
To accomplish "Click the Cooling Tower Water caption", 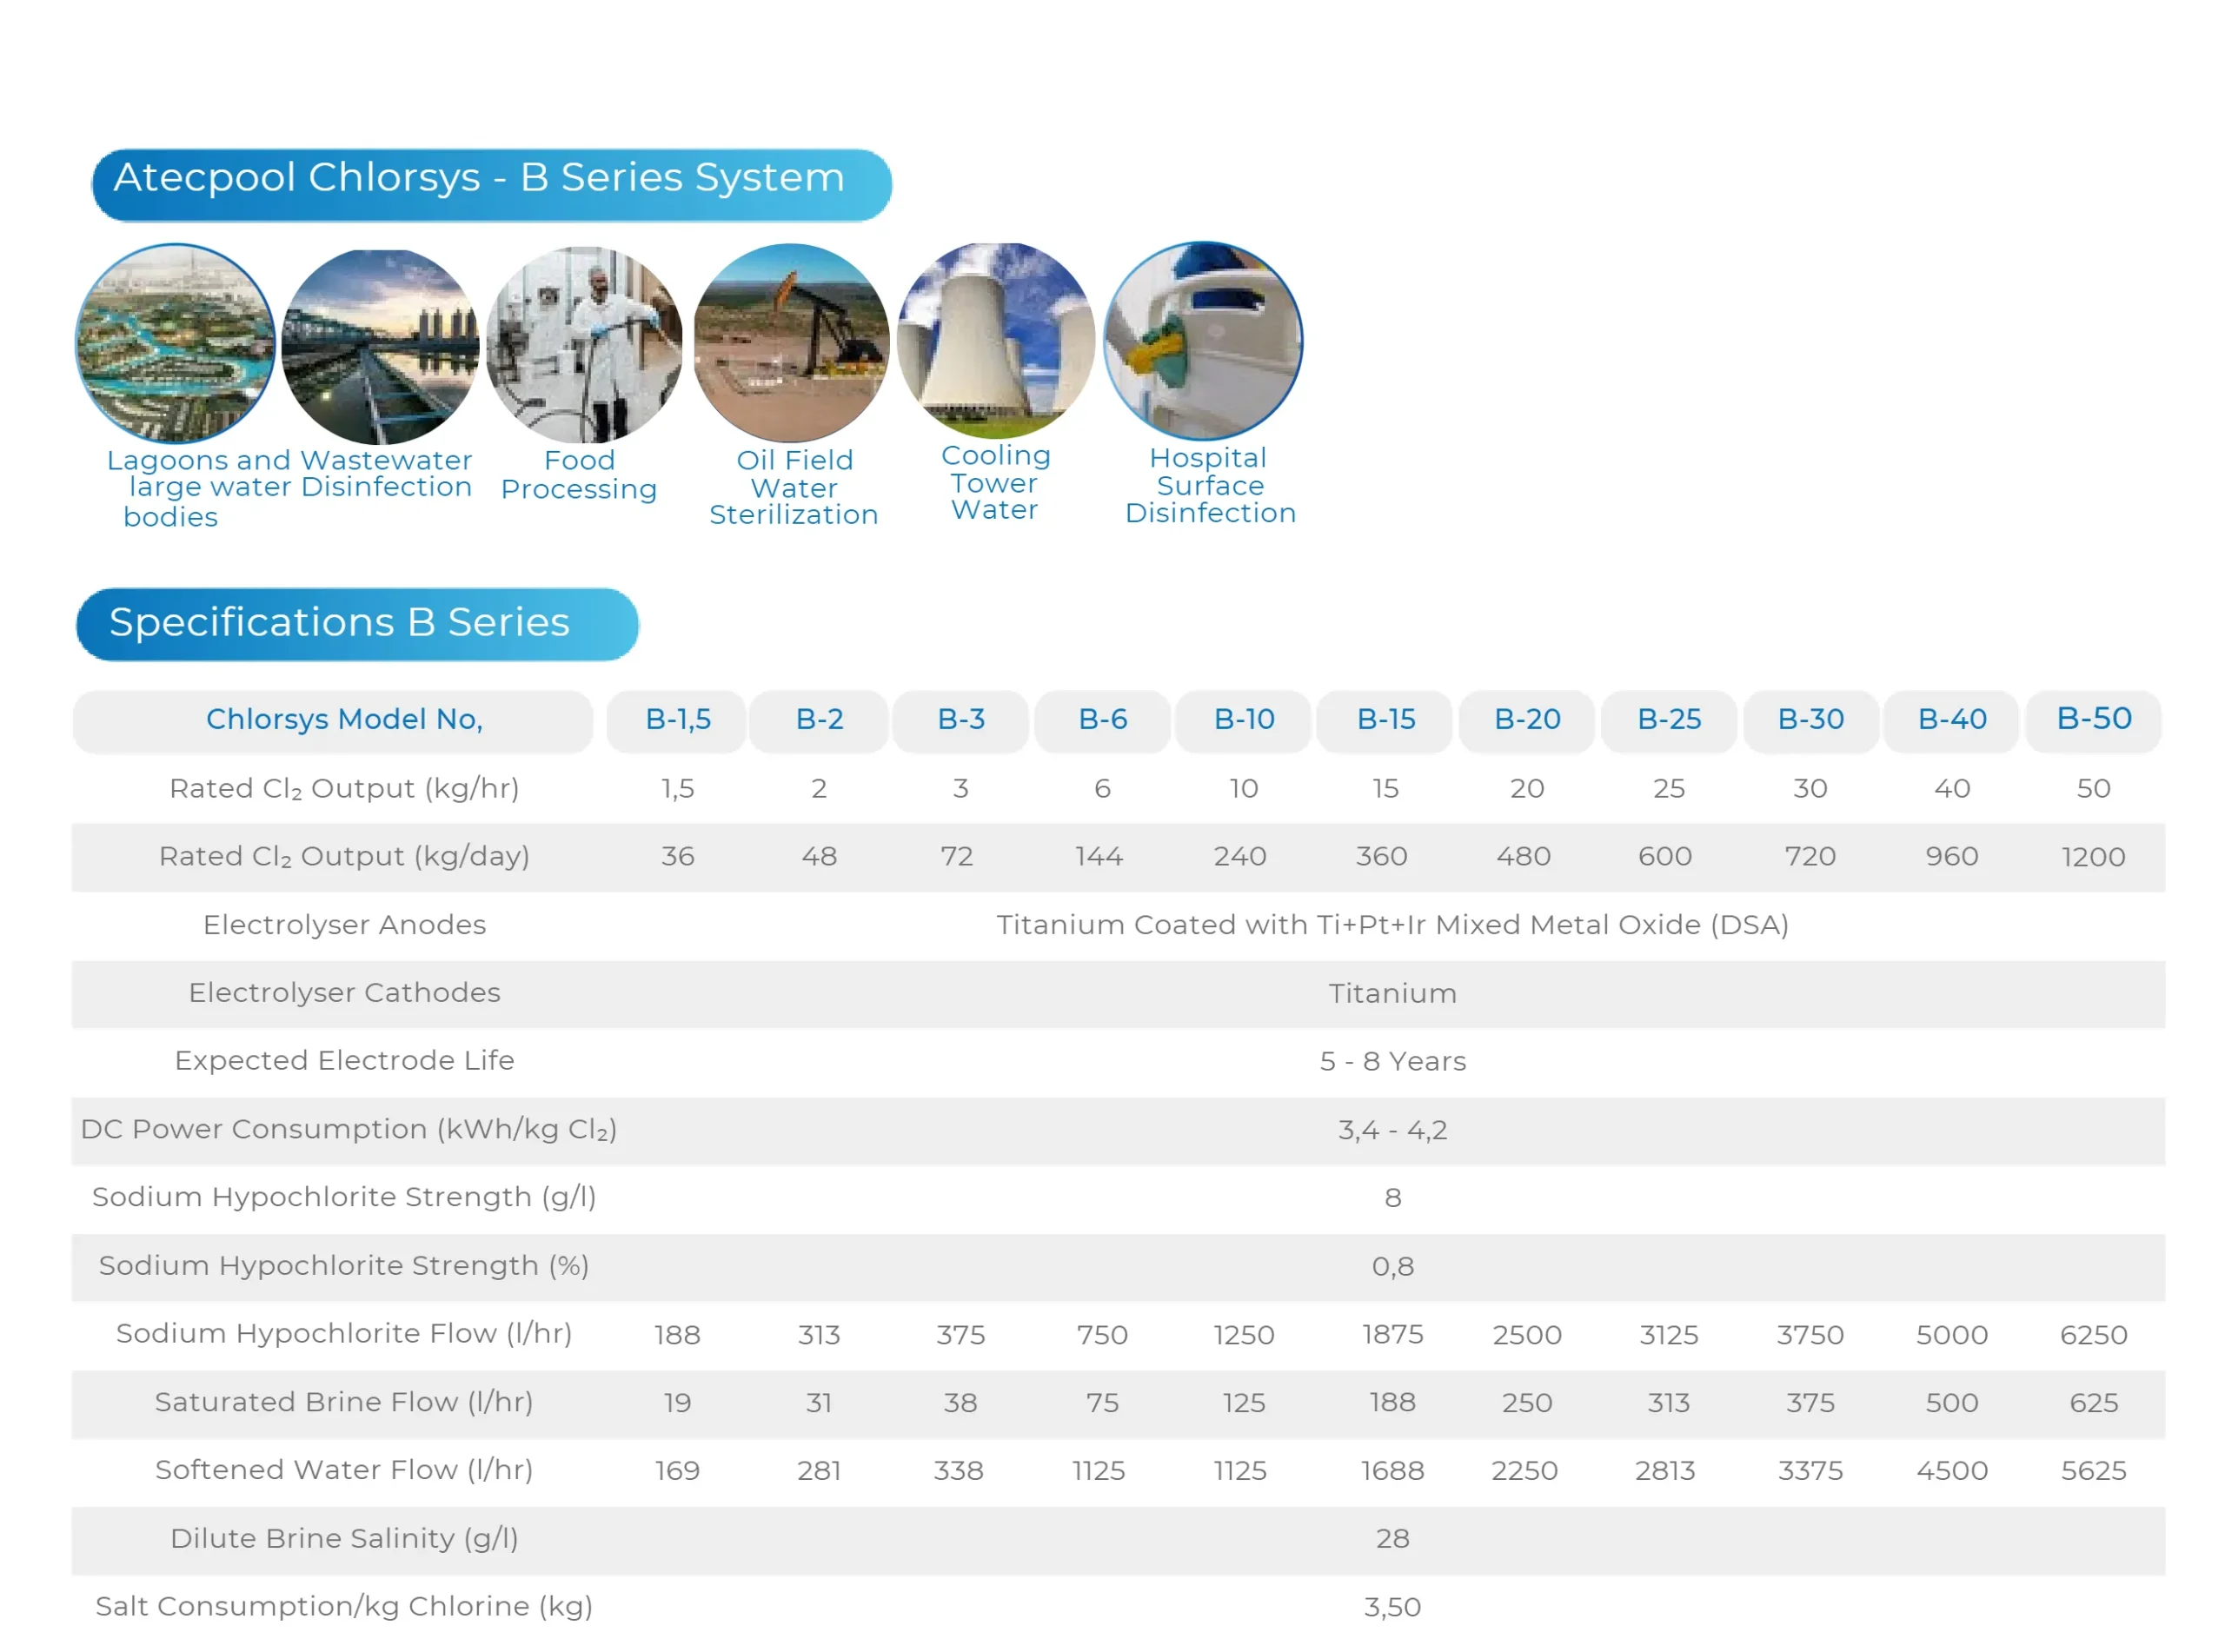I will pyautogui.click(x=996, y=483).
